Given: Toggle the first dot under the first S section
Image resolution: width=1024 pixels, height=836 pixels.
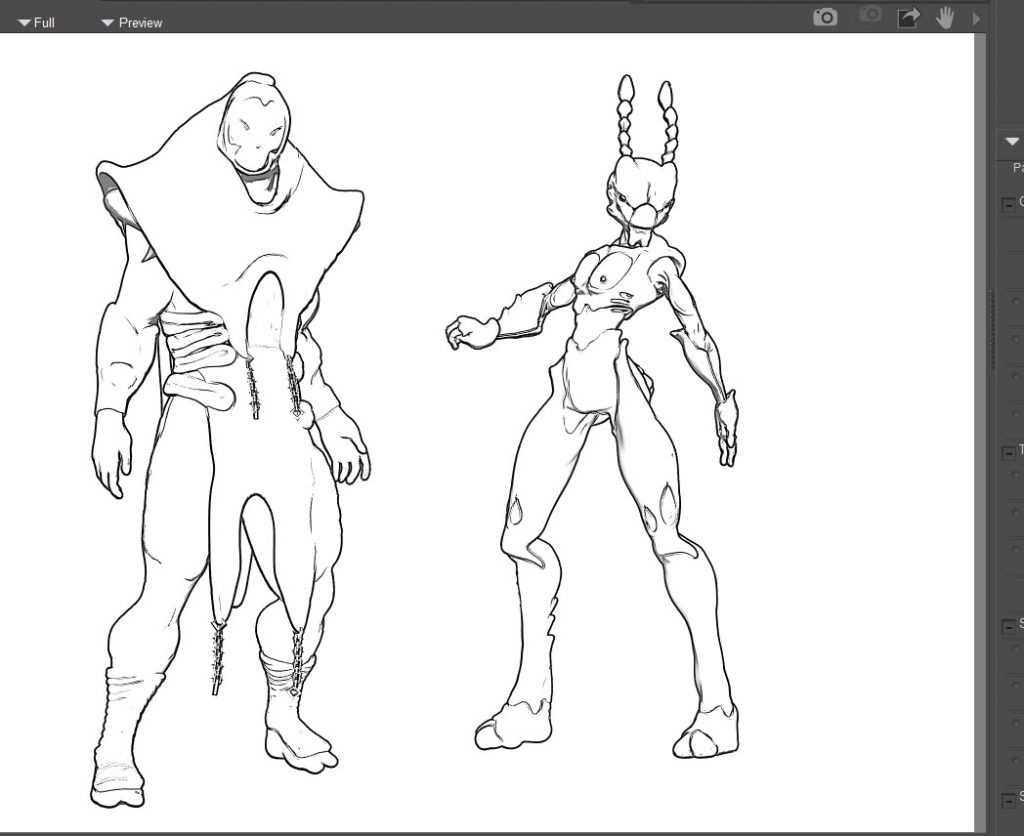Looking at the screenshot, I should pyautogui.click(x=1017, y=649).
